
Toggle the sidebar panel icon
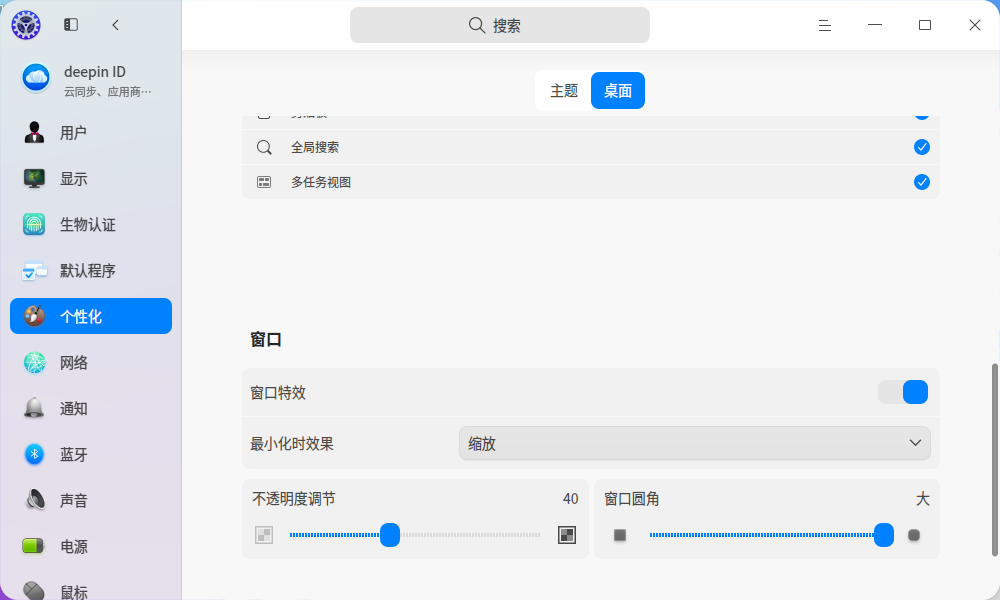click(x=71, y=25)
